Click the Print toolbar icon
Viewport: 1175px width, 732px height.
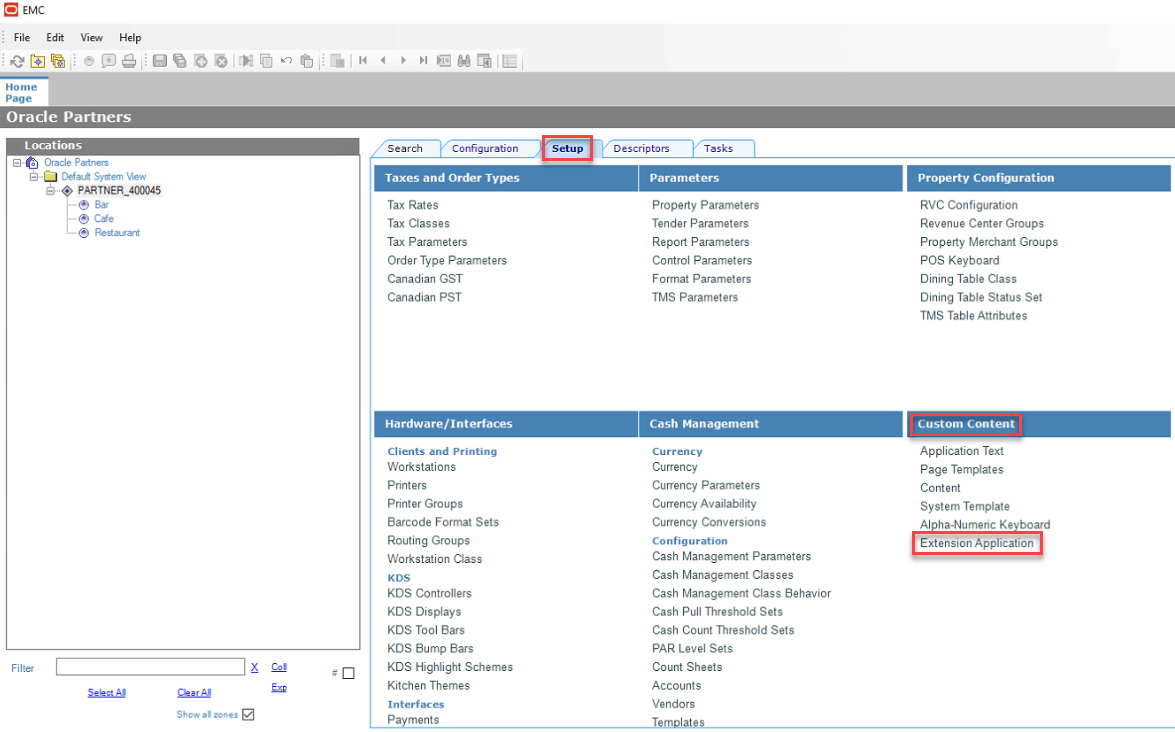click(x=129, y=61)
